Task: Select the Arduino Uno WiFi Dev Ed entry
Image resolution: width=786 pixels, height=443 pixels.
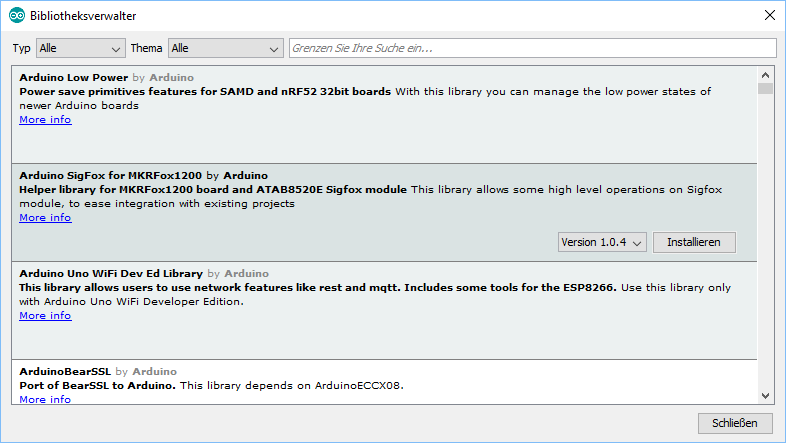Action: (x=384, y=311)
